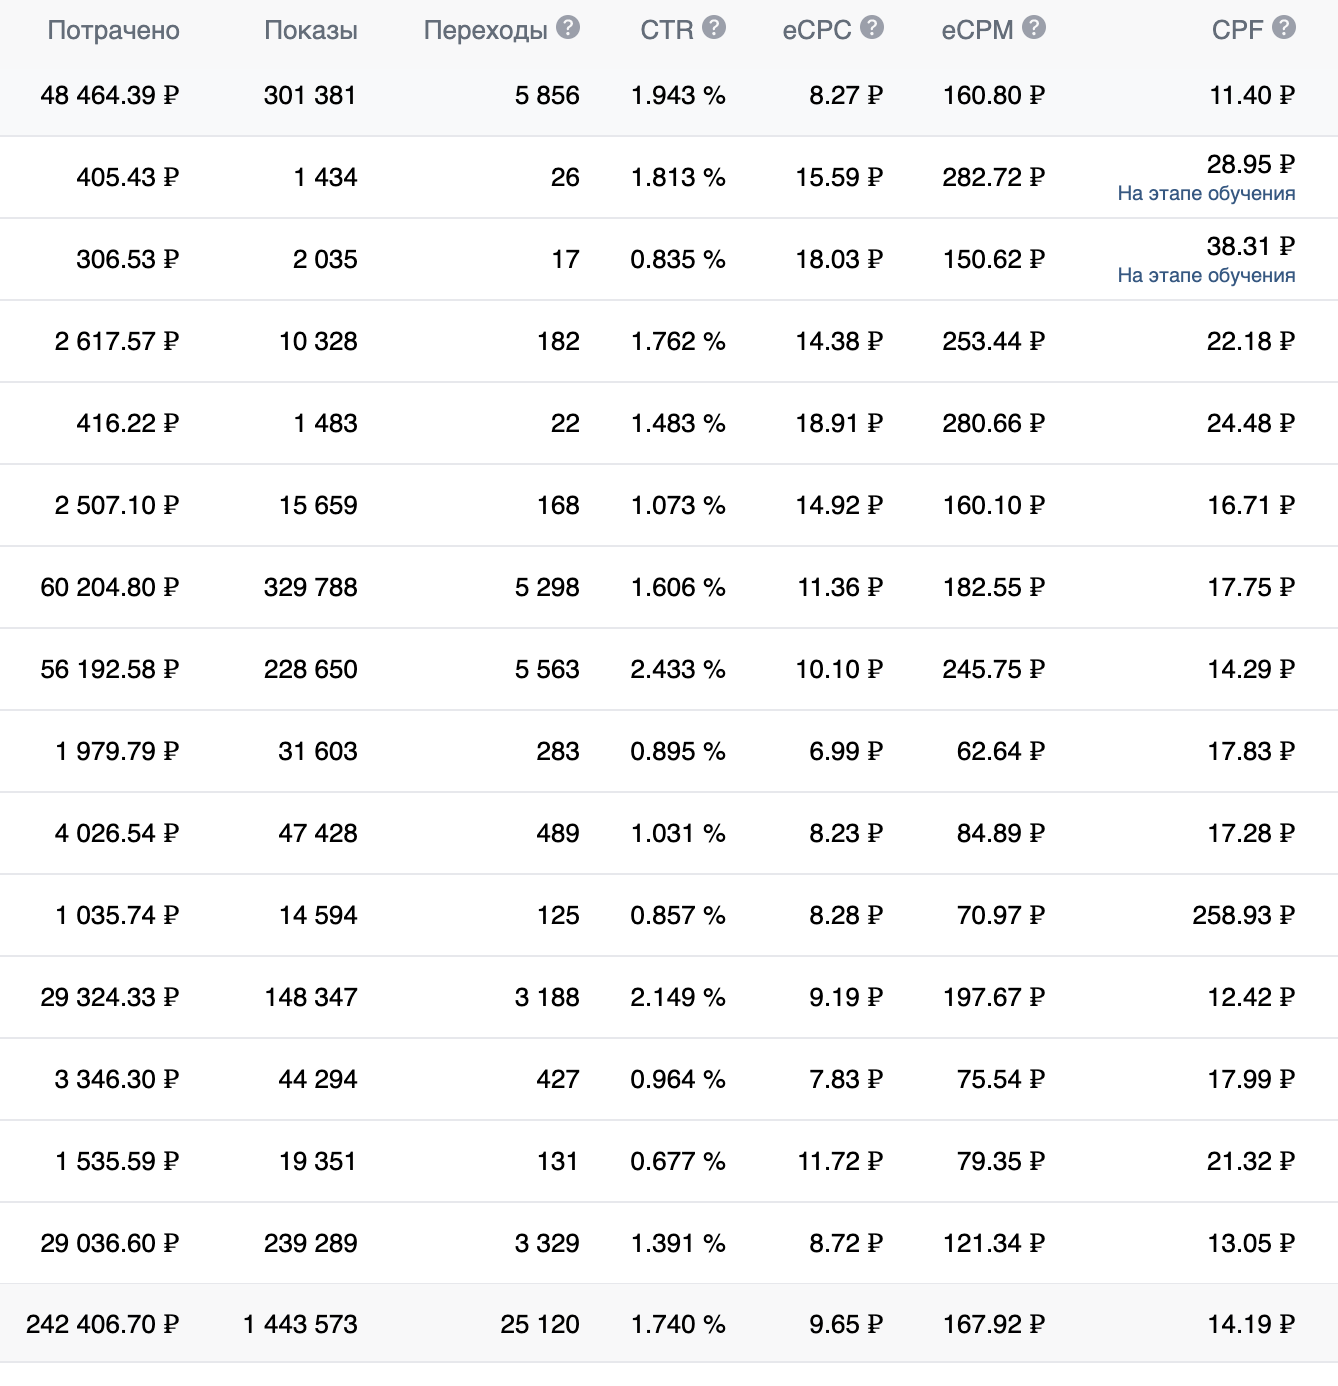Click help icon next to eCPM
This screenshot has width=1338, height=1386.
click(1034, 28)
